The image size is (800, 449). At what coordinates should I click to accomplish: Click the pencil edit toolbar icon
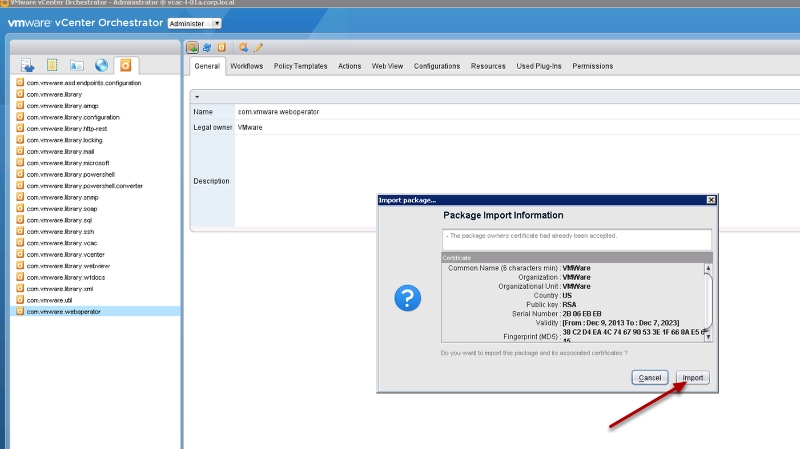click(x=258, y=47)
